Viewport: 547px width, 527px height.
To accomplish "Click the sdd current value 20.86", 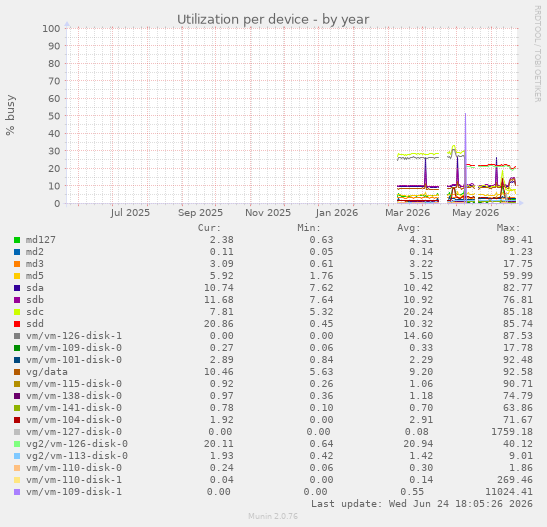I will (219, 324).
